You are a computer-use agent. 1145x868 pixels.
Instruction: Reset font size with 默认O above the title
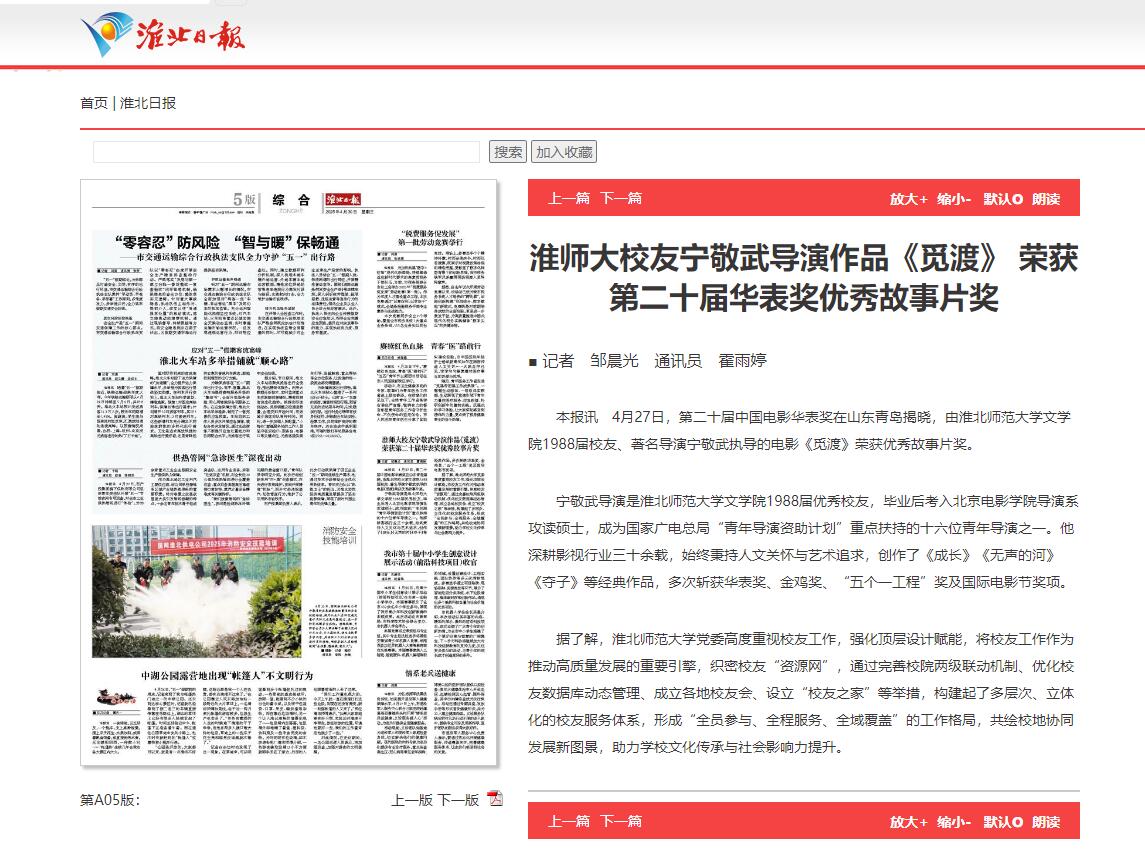(x=1002, y=199)
